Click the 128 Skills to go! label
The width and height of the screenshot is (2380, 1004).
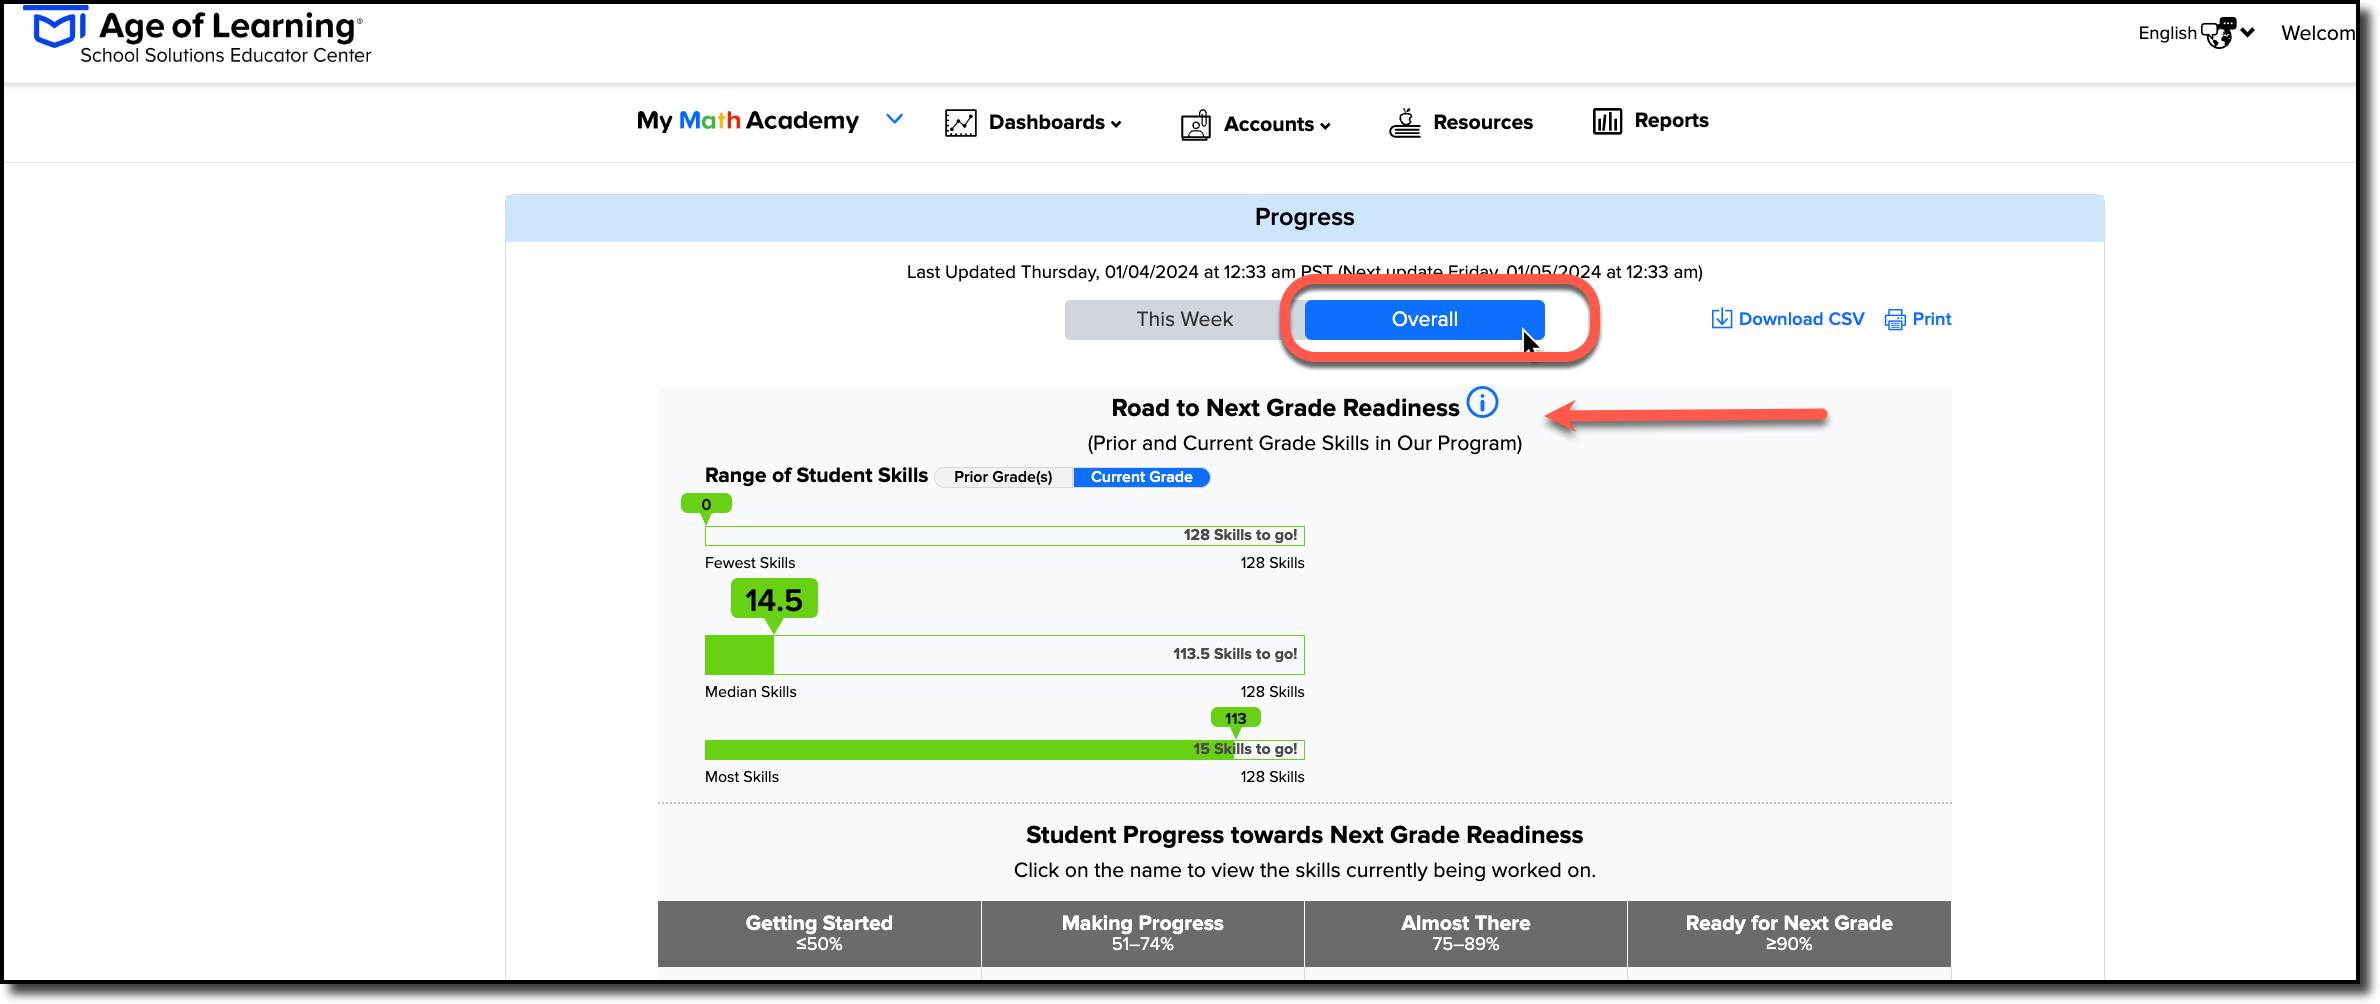pos(1240,535)
